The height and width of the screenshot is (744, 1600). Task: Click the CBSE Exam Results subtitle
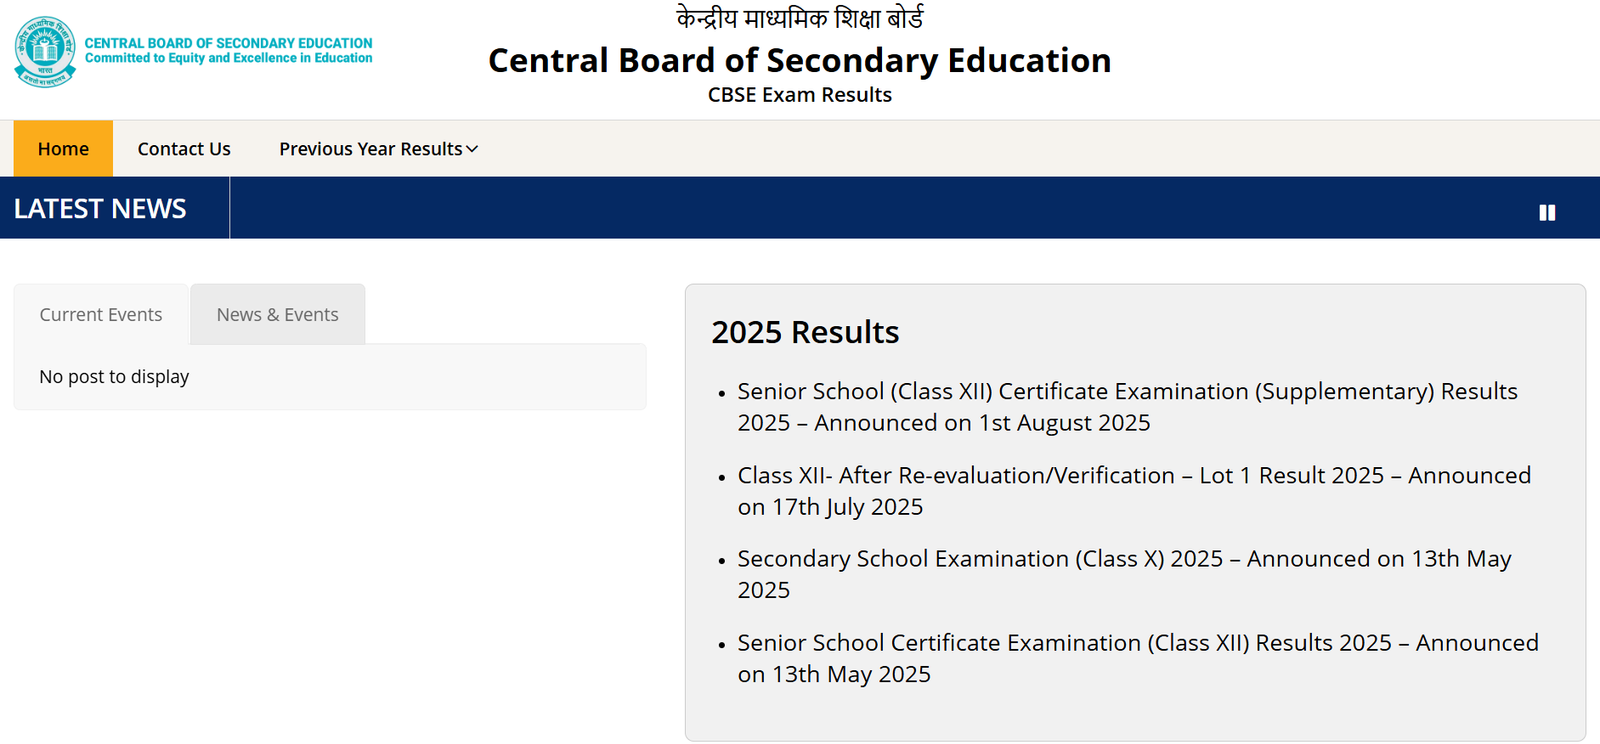click(799, 95)
